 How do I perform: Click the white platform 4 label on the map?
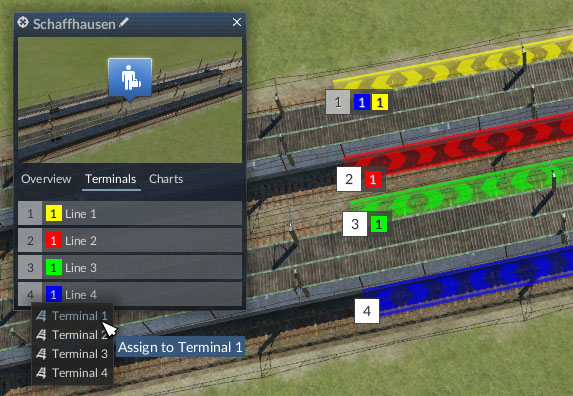tap(367, 311)
